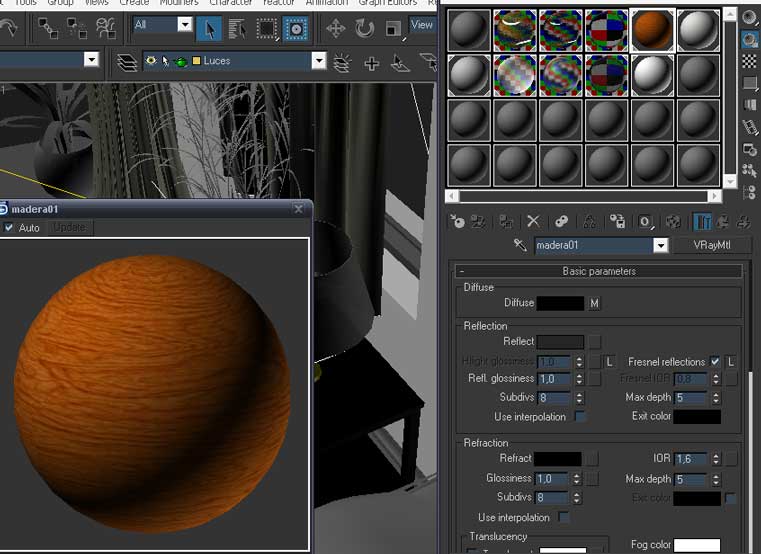Reset the material with the X icon

pyautogui.click(x=533, y=222)
